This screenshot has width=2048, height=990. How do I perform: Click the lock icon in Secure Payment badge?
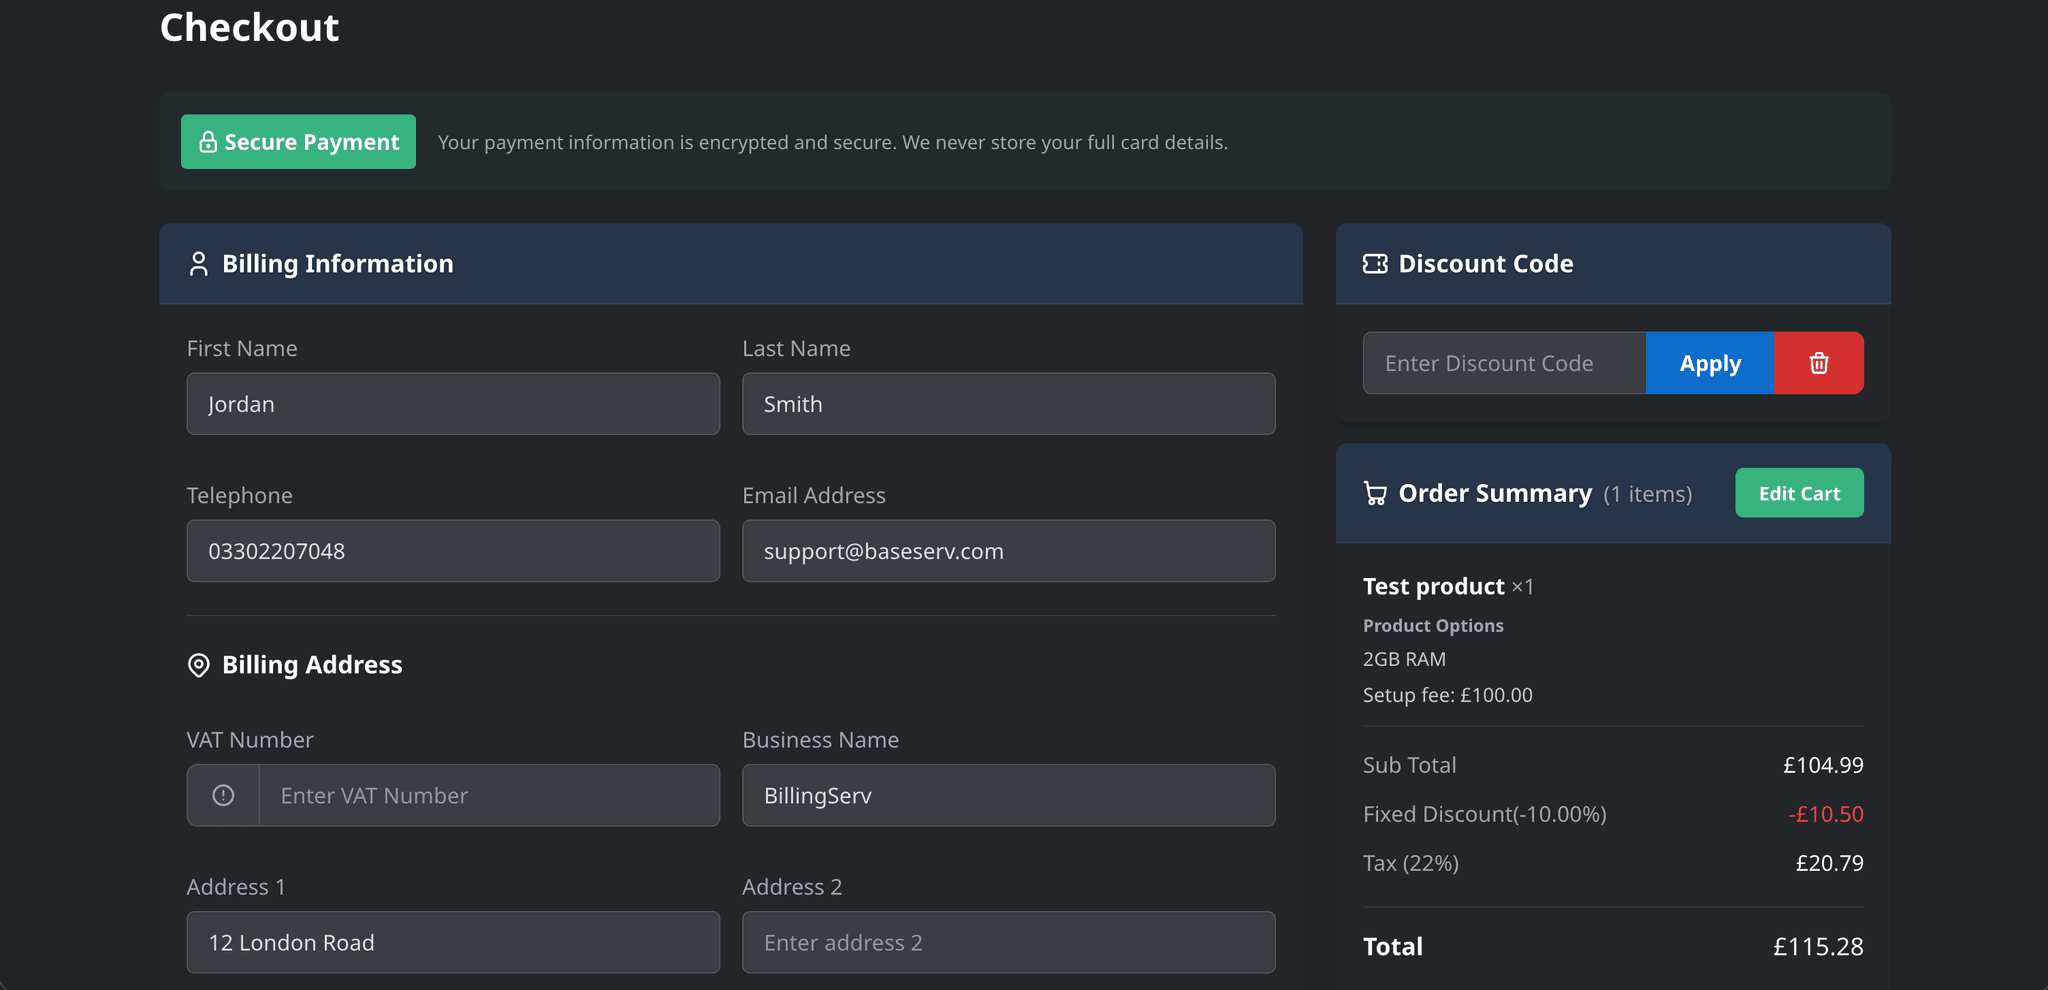[x=208, y=142]
